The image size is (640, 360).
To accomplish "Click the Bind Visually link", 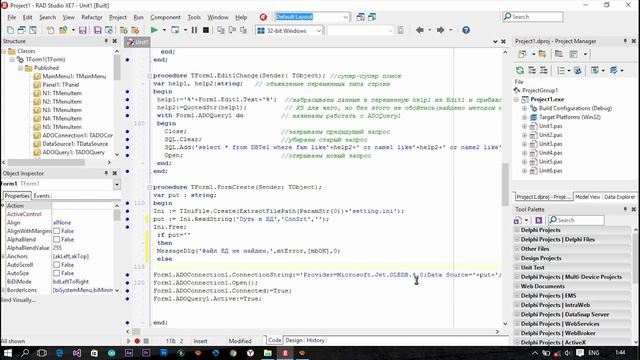I will [x=18, y=300].
